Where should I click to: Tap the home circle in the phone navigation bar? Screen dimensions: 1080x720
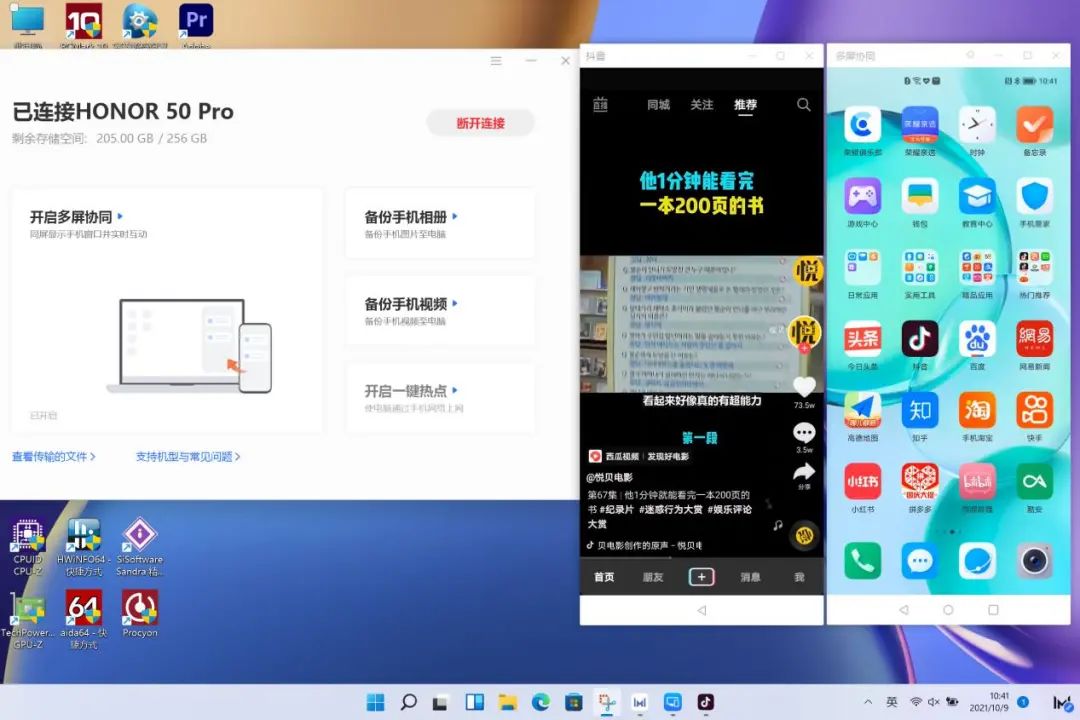948,610
